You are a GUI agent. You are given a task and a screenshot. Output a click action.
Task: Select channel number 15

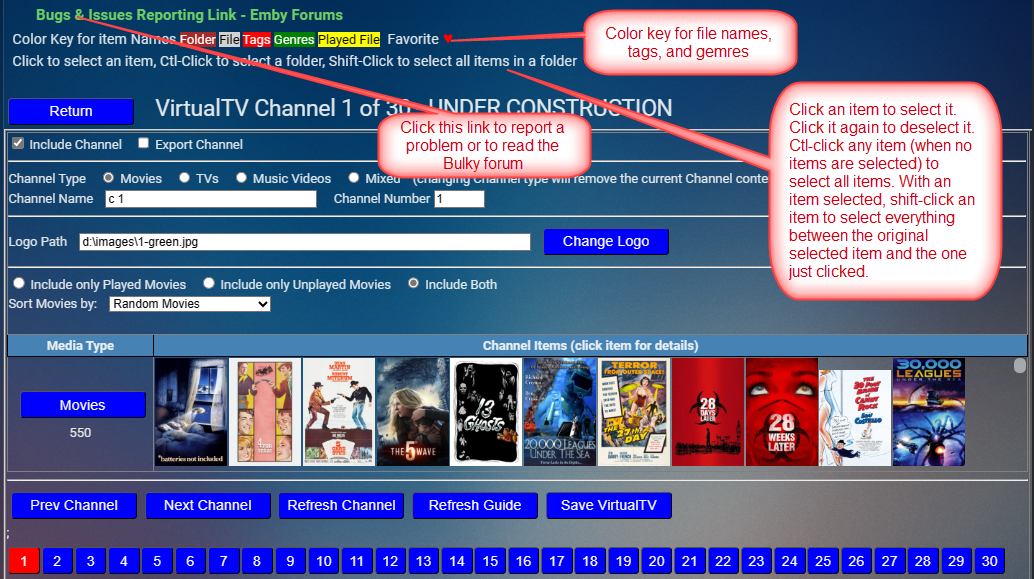pyautogui.click(x=490, y=561)
